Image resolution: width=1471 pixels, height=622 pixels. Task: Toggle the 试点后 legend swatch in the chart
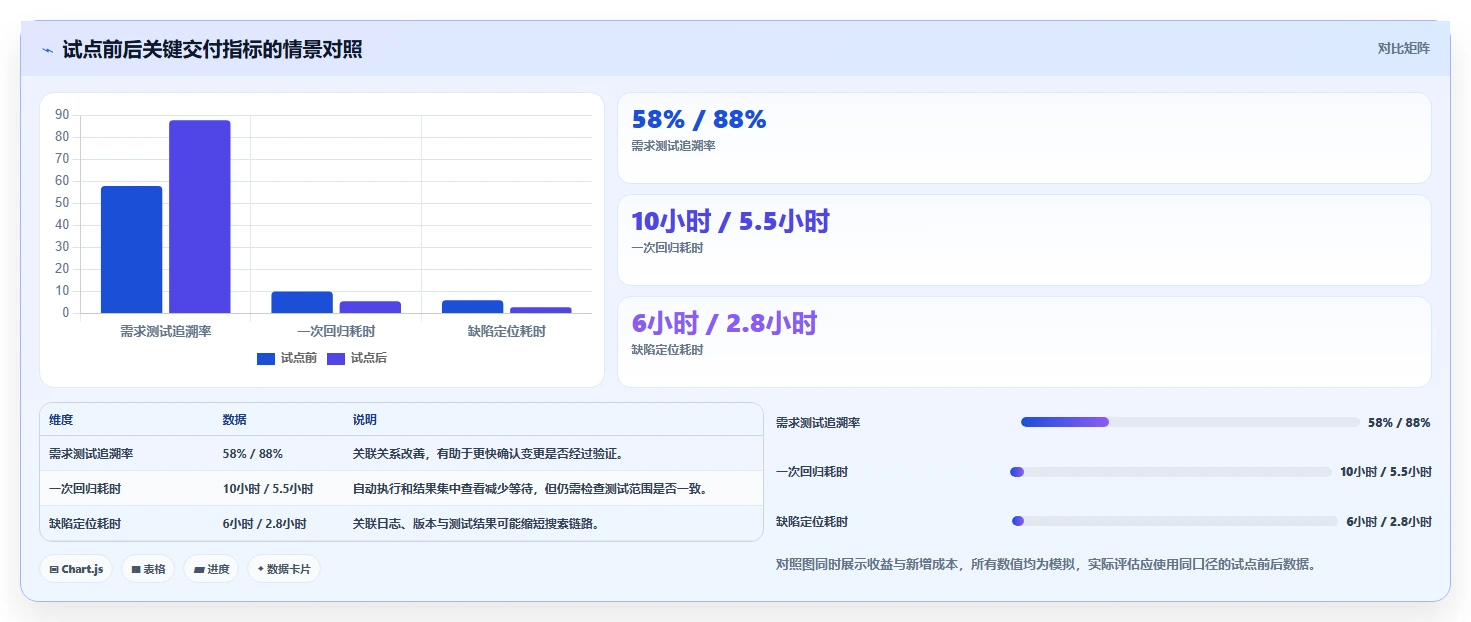[335, 359]
